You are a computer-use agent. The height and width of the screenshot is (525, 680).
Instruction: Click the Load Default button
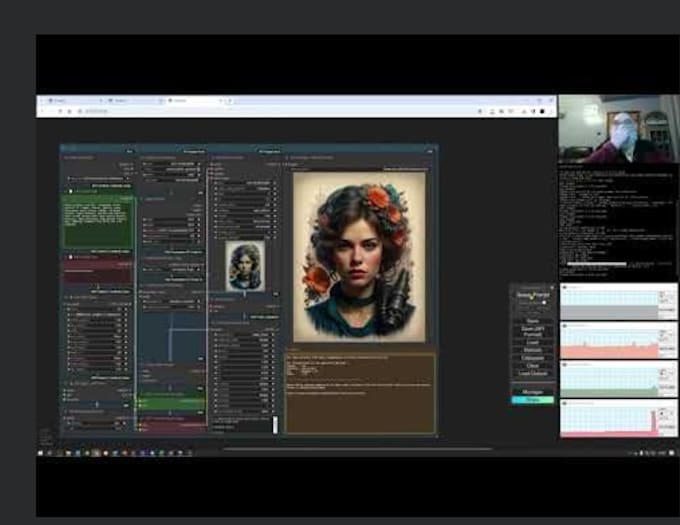tap(533, 374)
